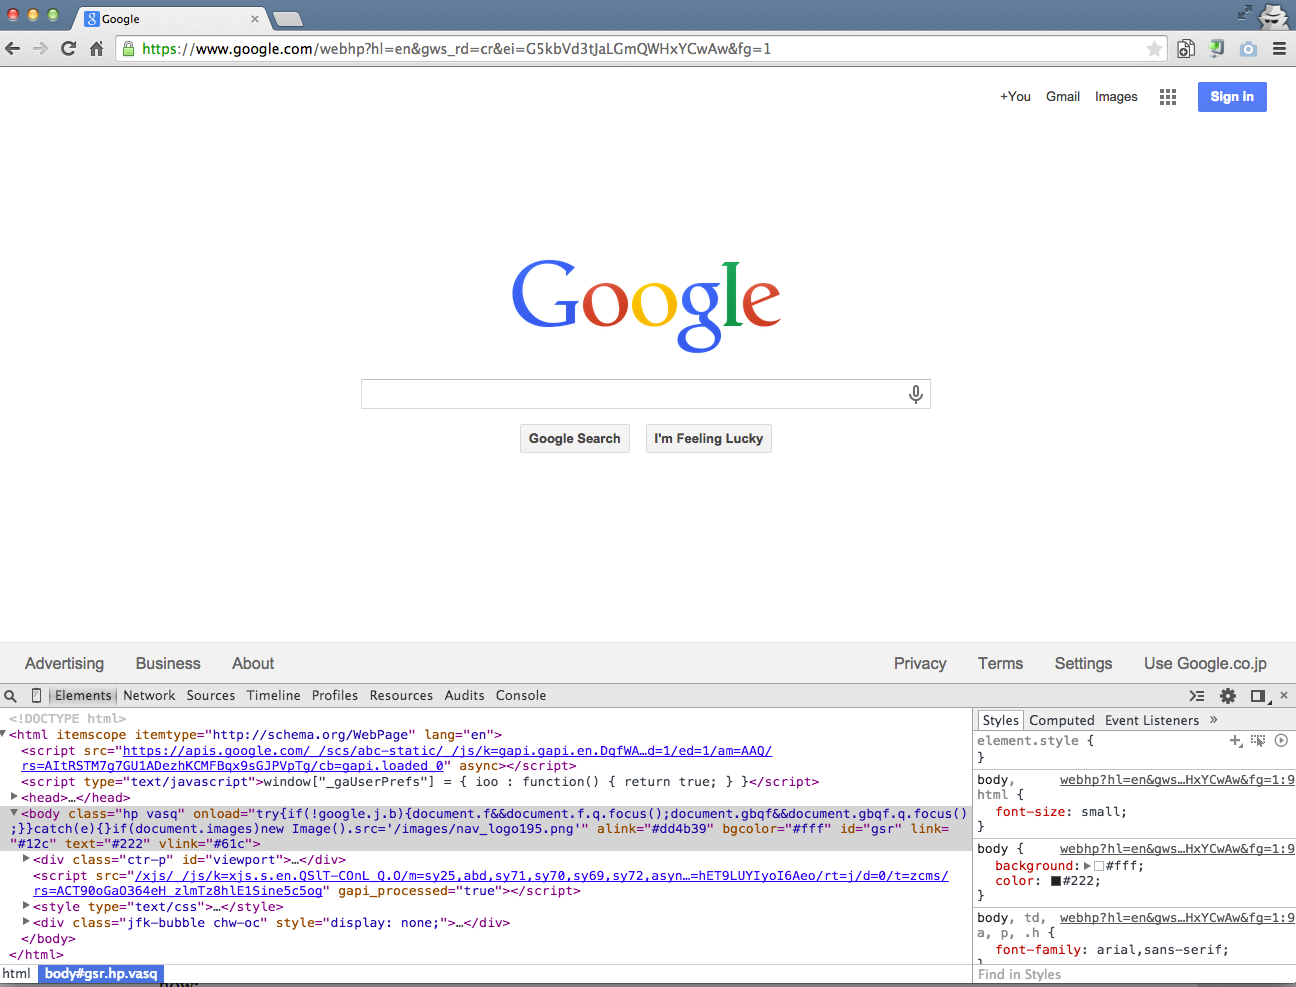Click the camera screenshot extension icon
This screenshot has height=987, width=1296.
[x=1248, y=48]
